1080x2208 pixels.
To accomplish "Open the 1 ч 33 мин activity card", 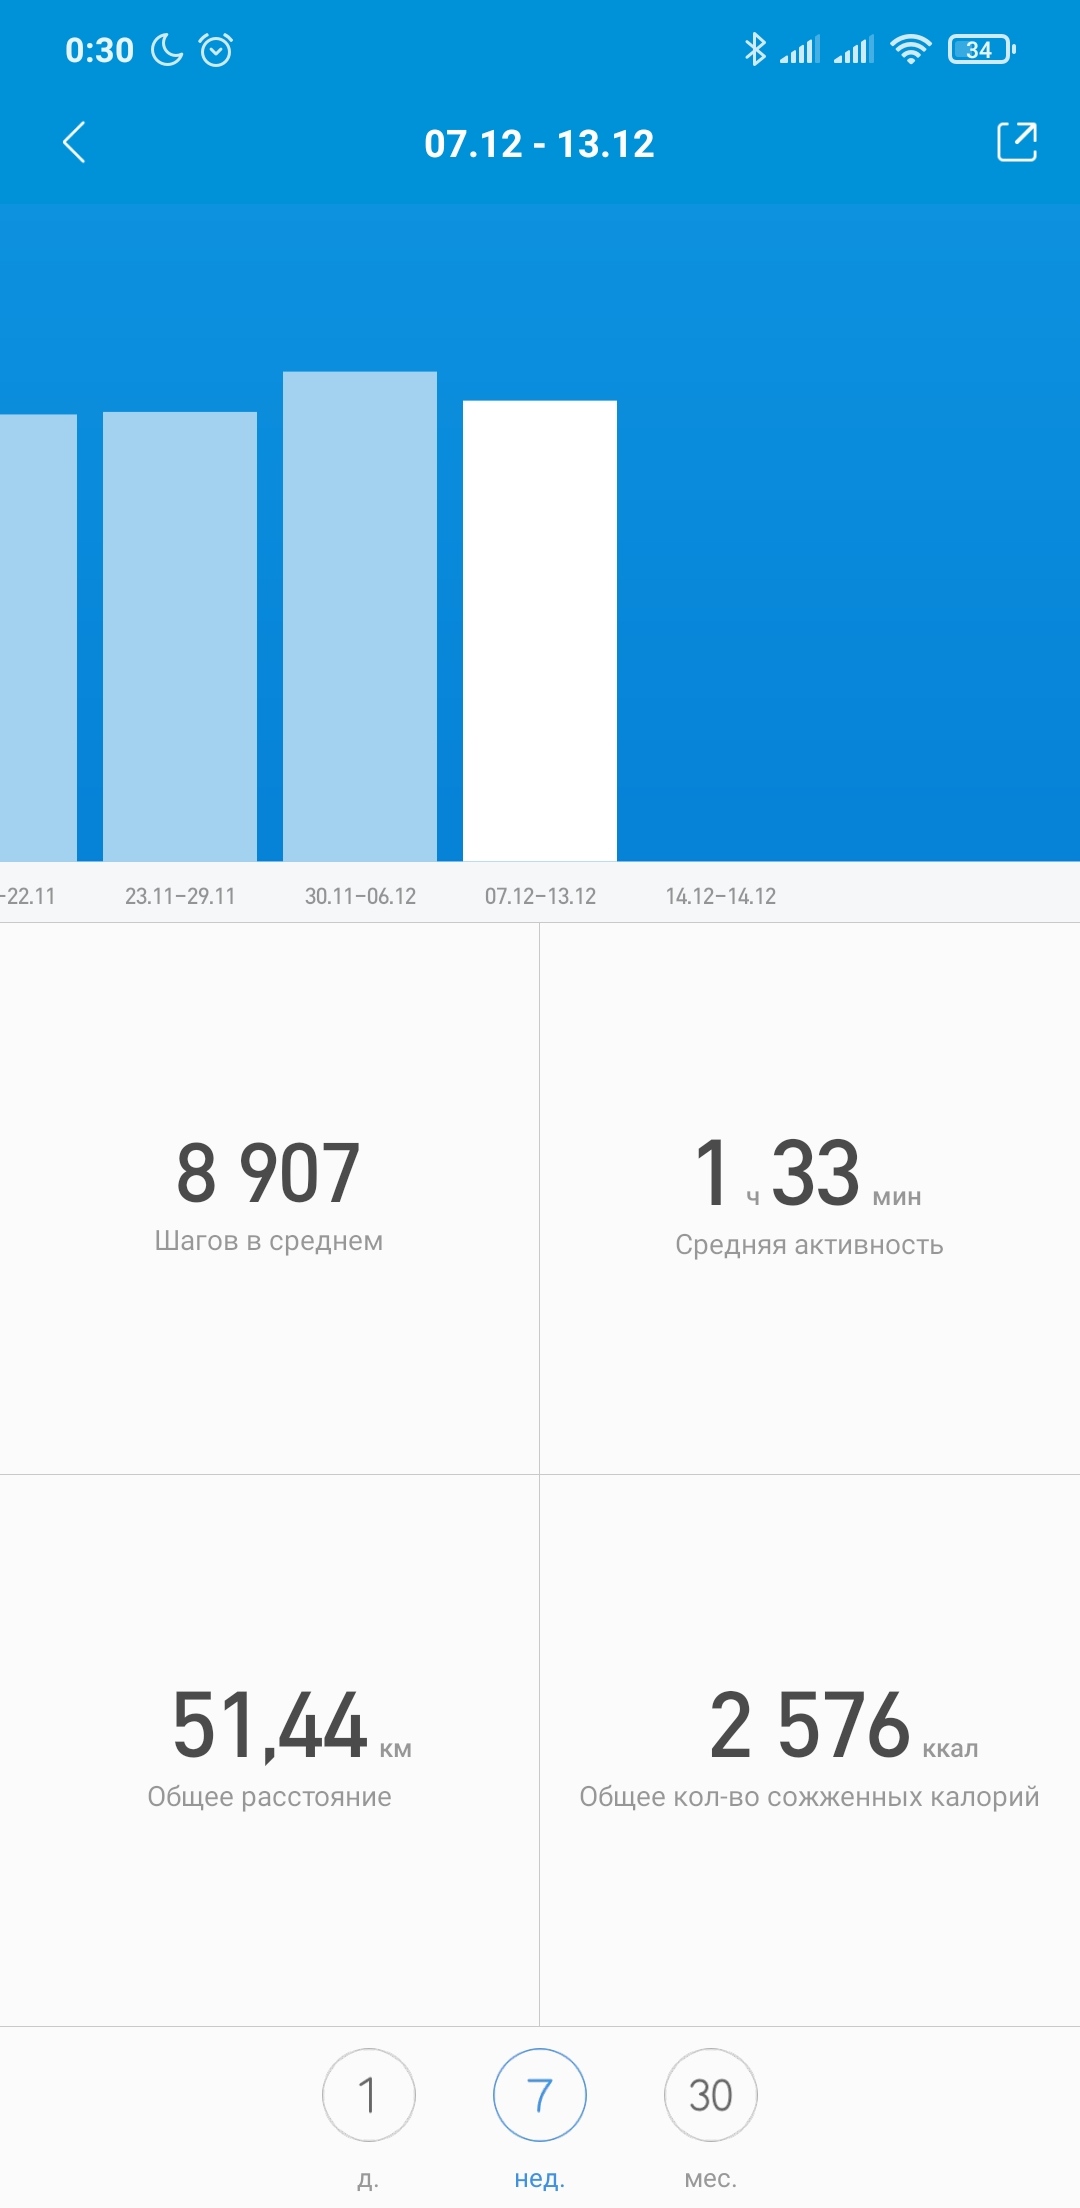I will [810, 1198].
